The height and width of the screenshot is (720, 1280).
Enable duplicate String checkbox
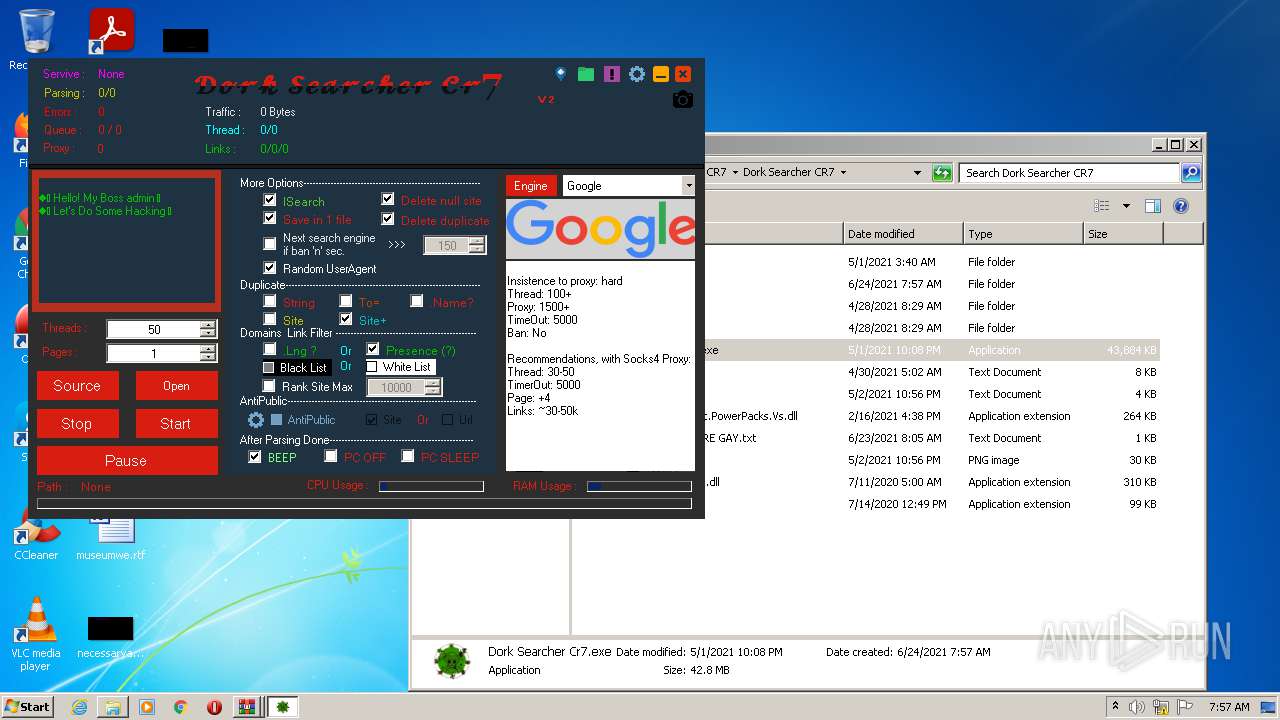pyautogui.click(x=269, y=301)
